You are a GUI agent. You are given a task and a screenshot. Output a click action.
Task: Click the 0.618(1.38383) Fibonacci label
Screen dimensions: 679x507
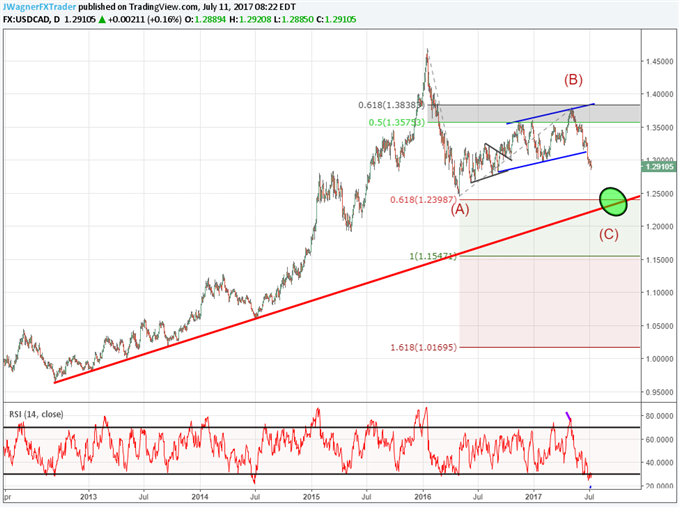391,105
